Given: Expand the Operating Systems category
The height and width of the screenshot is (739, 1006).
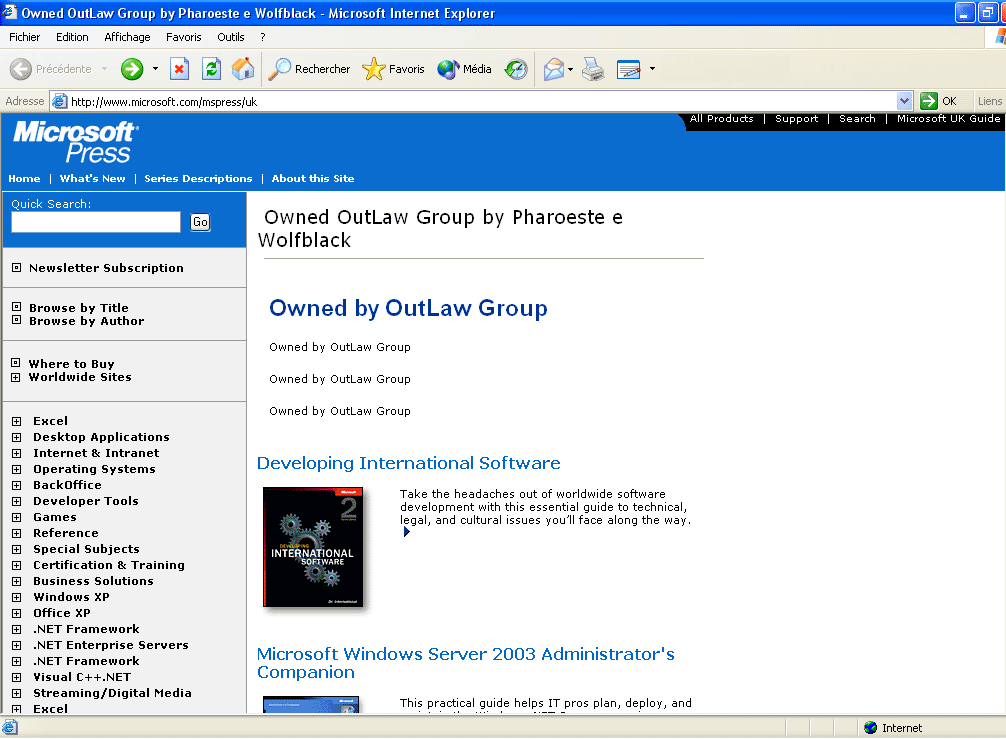Looking at the screenshot, I should click(x=17, y=469).
